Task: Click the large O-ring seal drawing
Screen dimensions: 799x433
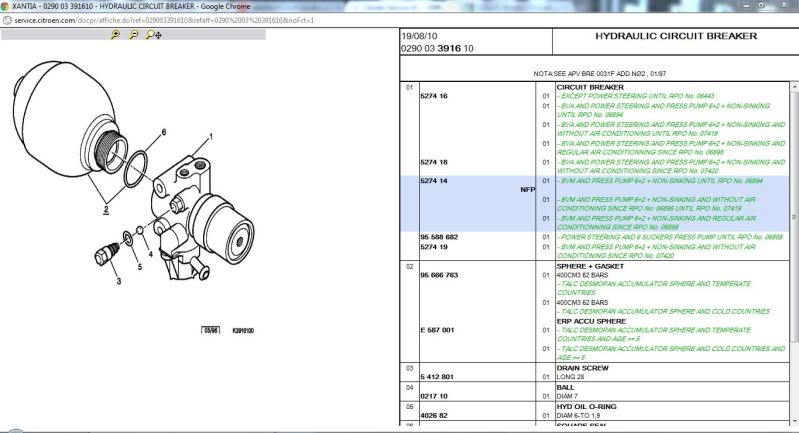Action: [135, 169]
